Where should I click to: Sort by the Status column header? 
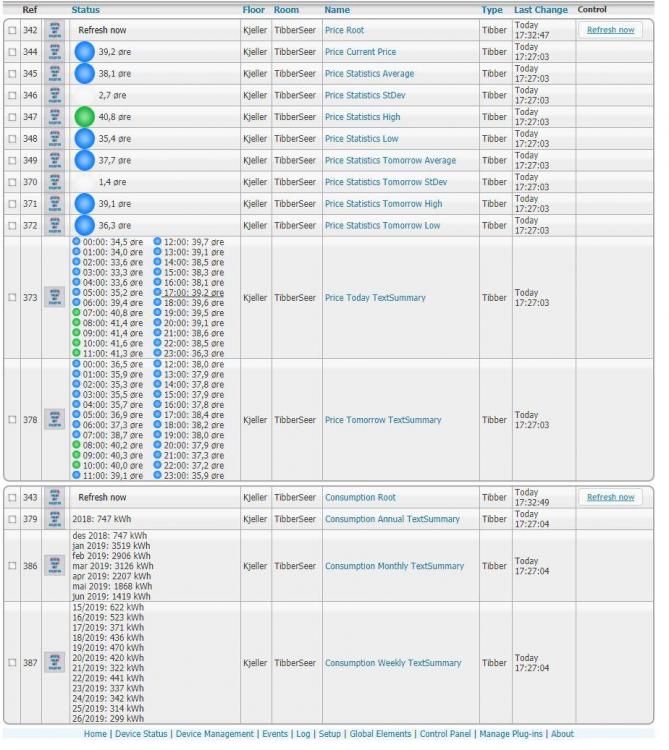click(86, 10)
